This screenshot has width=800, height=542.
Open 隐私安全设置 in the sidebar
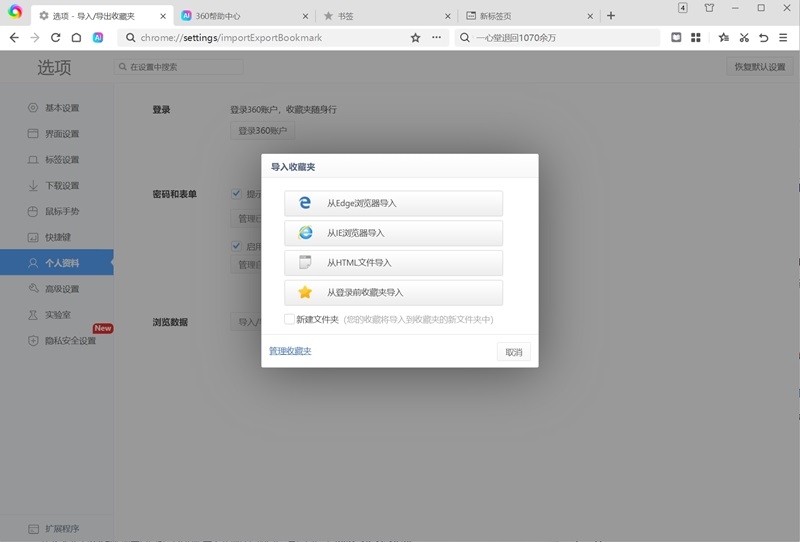[57, 340]
